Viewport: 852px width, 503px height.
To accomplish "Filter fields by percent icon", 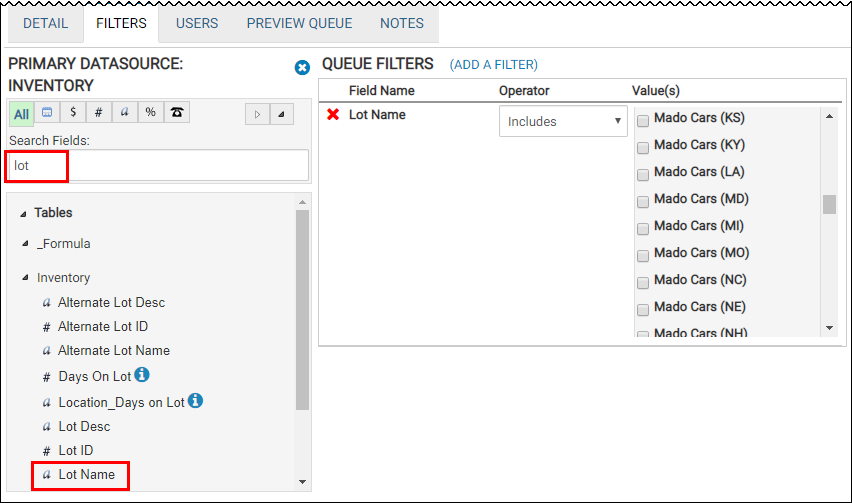I will [x=150, y=113].
